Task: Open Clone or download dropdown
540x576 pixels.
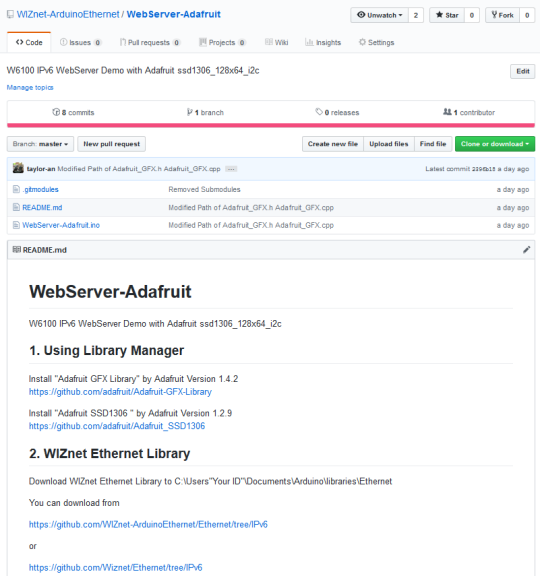Action: point(495,144)
